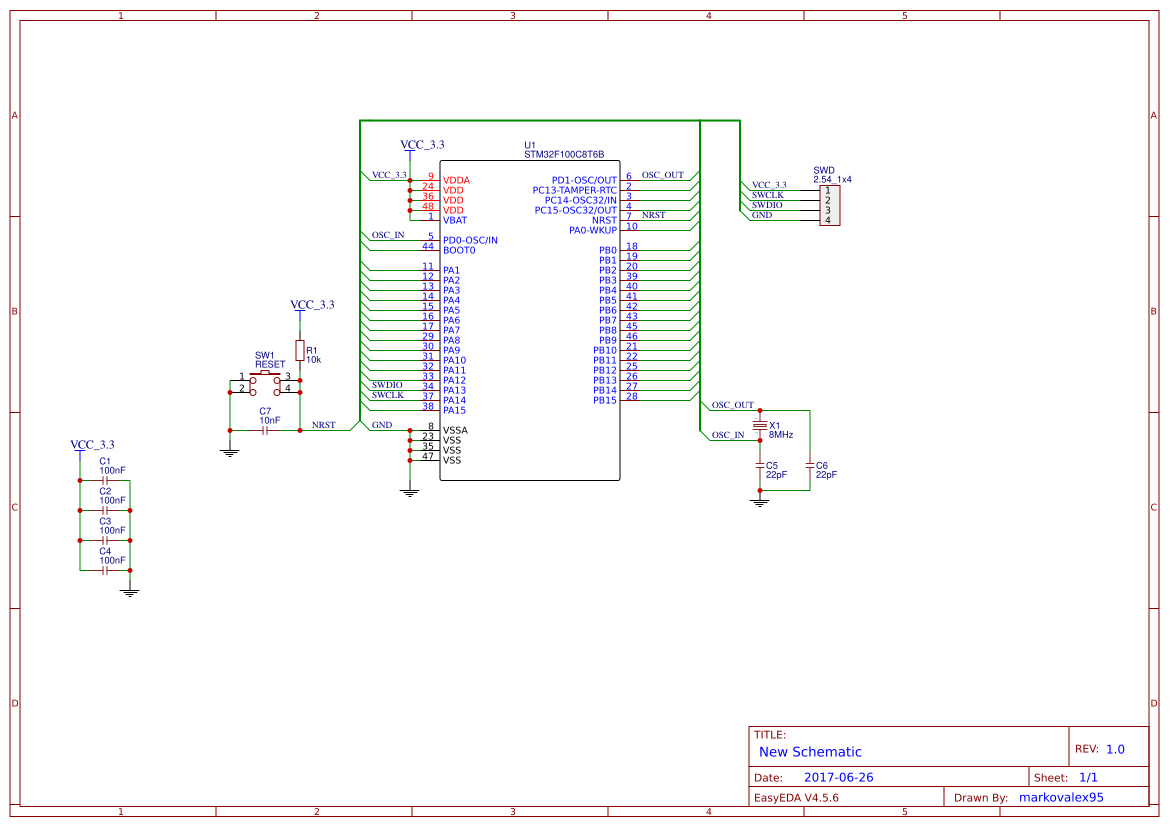Click the PA0-WKUP pin label

coord(593,230)
